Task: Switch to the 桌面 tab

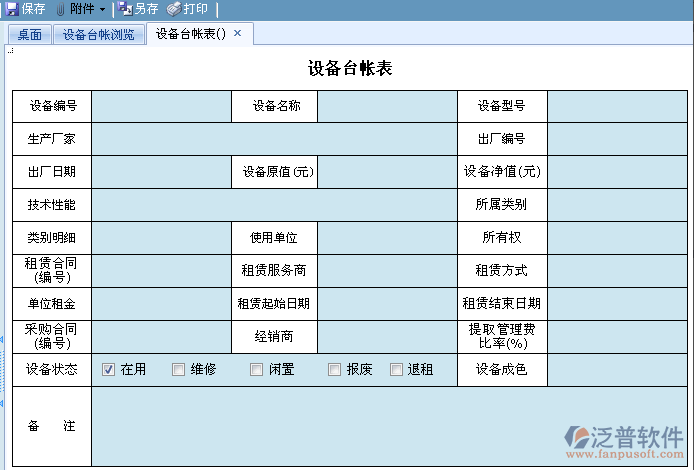Action: click(30, 34)
